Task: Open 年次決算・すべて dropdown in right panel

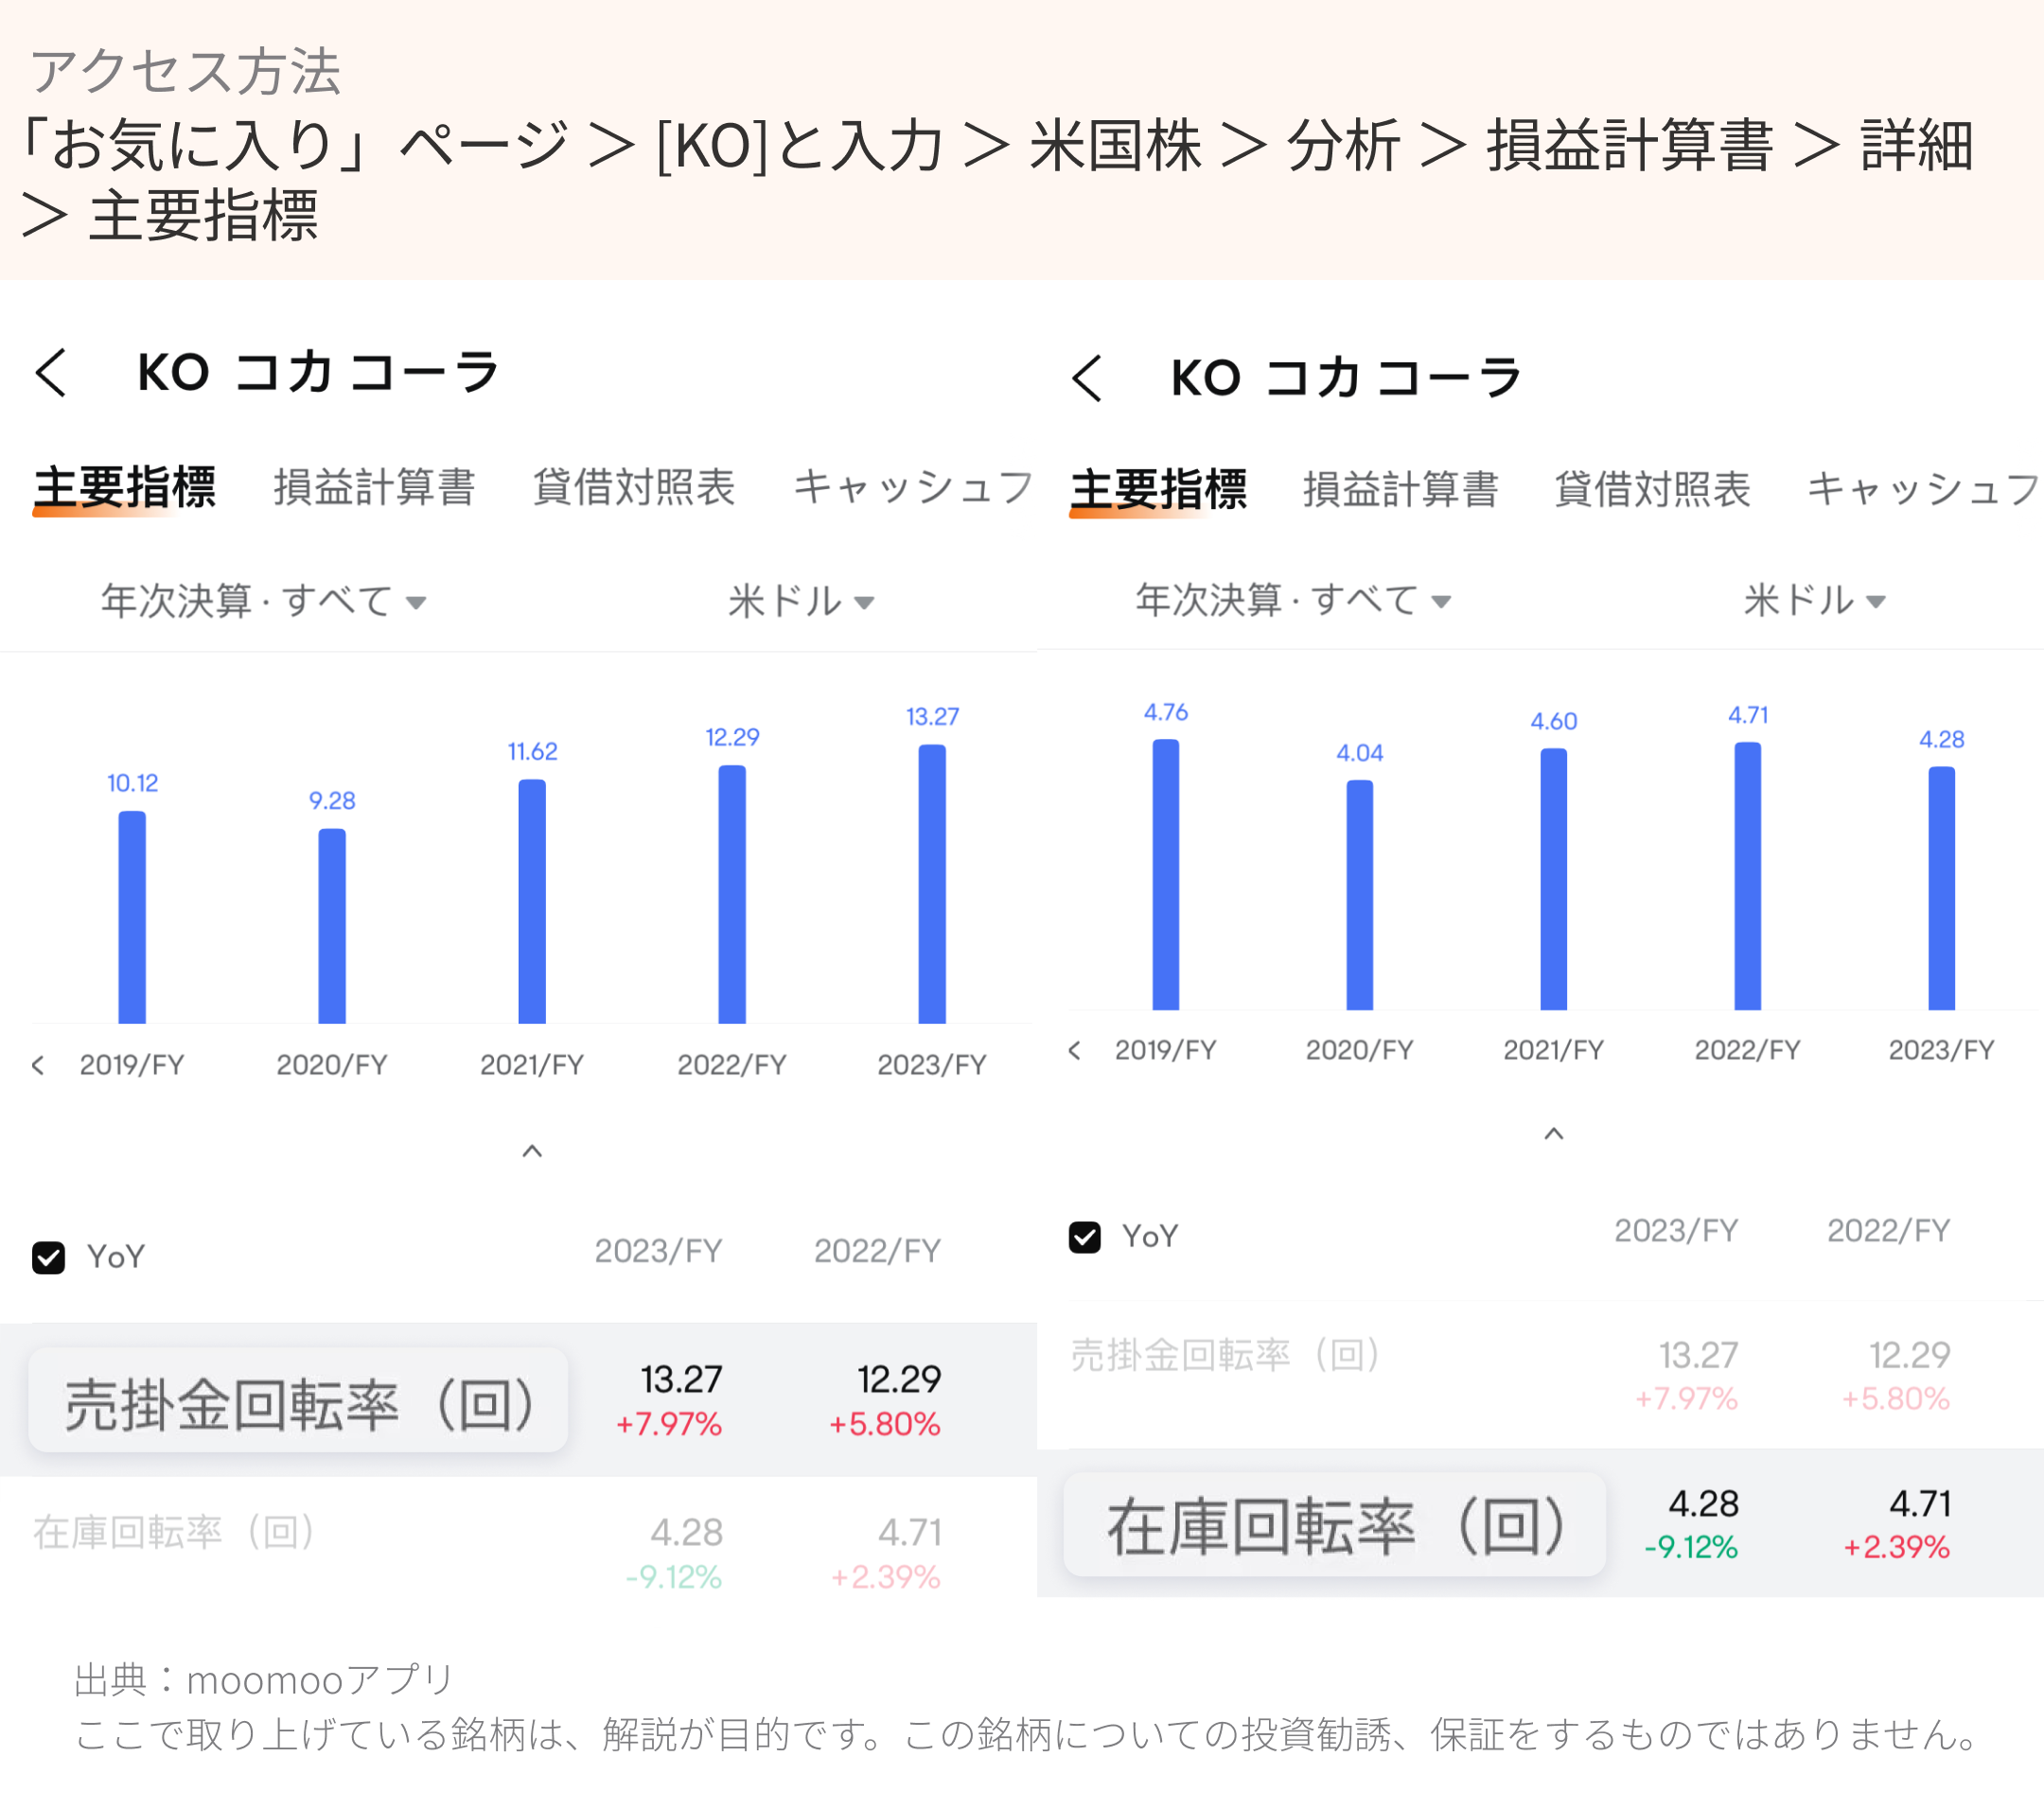Action: click(x=1292, y=600)
